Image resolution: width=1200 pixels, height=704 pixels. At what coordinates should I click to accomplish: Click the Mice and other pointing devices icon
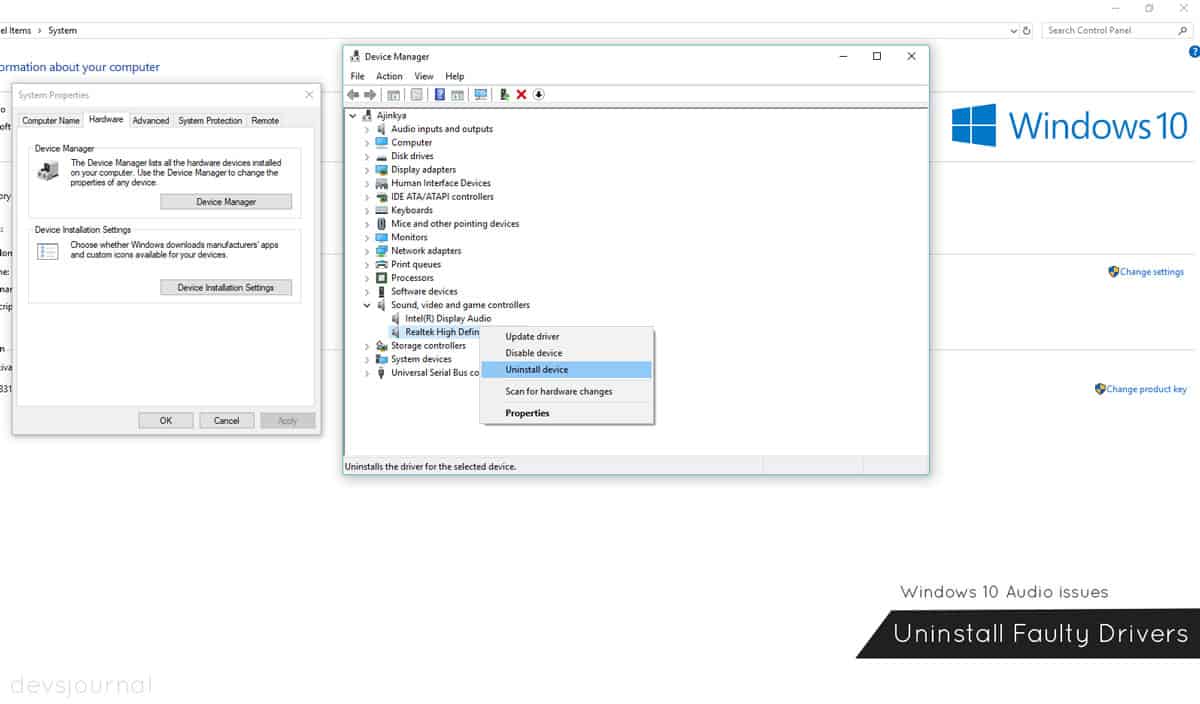click(x=381, y=224)
